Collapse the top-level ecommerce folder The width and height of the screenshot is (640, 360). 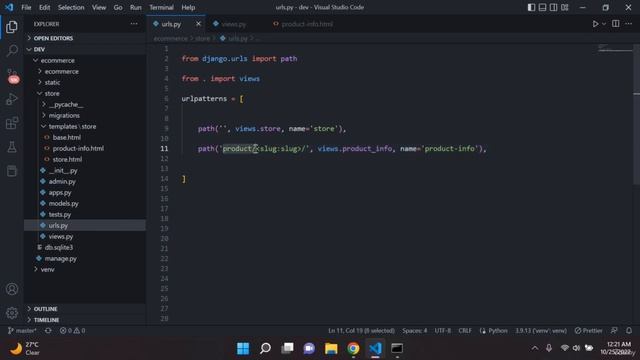85,60
